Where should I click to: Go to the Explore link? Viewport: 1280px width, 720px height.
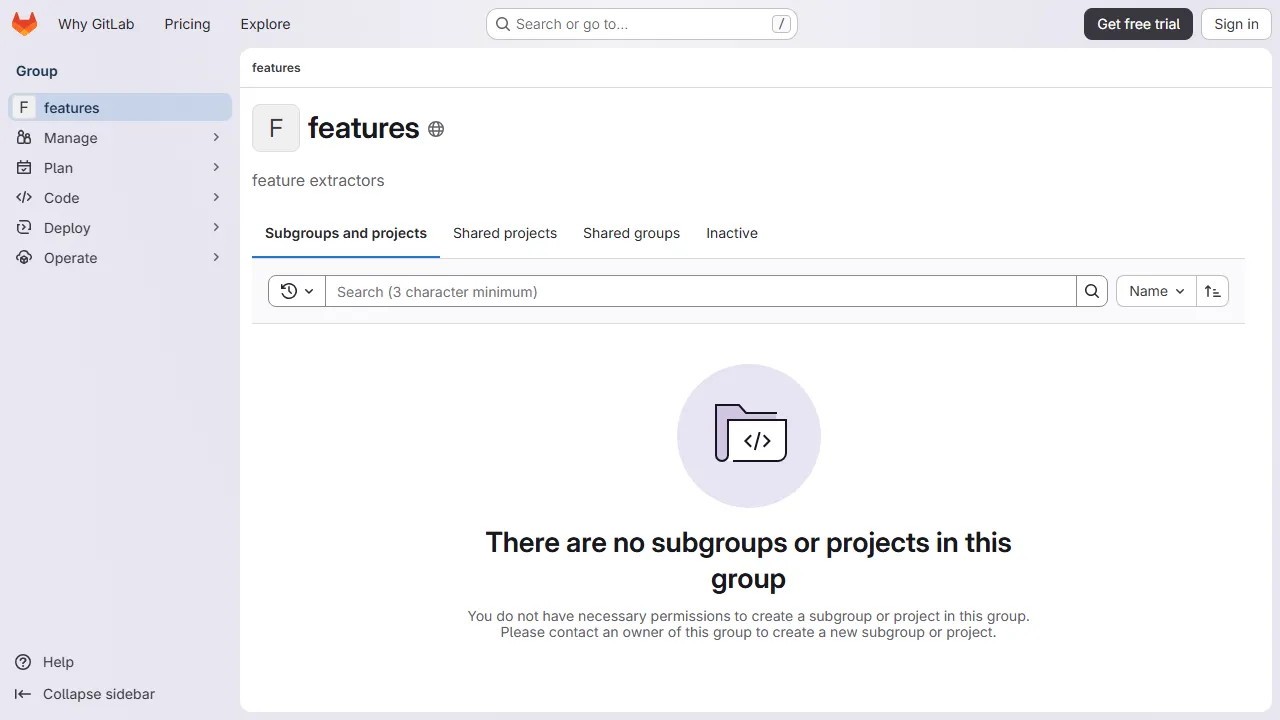coord(265,24)
